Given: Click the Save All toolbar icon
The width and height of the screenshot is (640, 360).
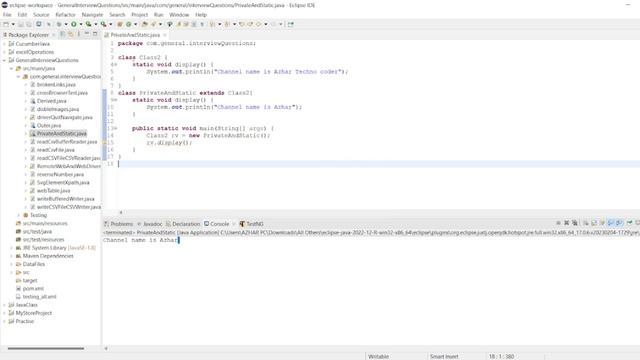Looking at the screenshot, I should click(x=29, y=24).
